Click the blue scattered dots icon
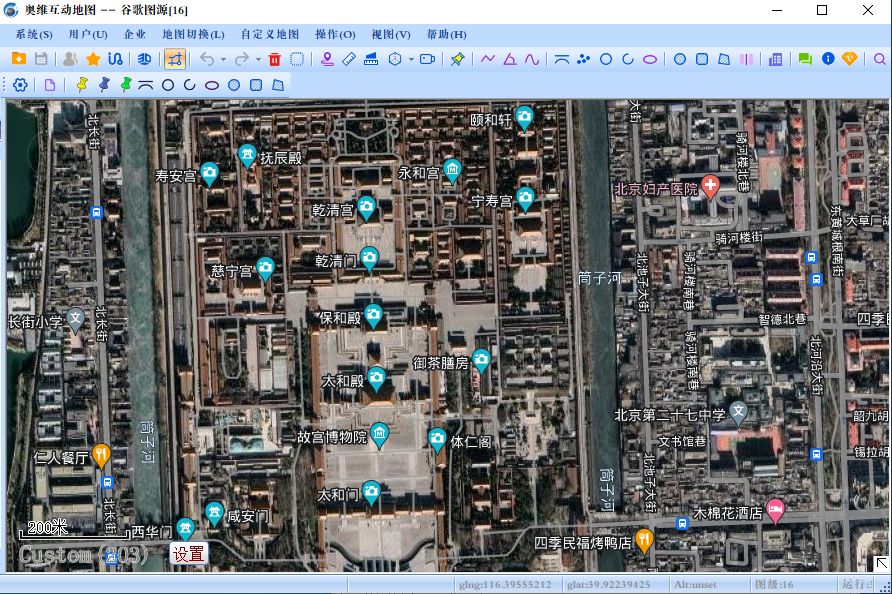The image size is (892, 594). (584, 59)
